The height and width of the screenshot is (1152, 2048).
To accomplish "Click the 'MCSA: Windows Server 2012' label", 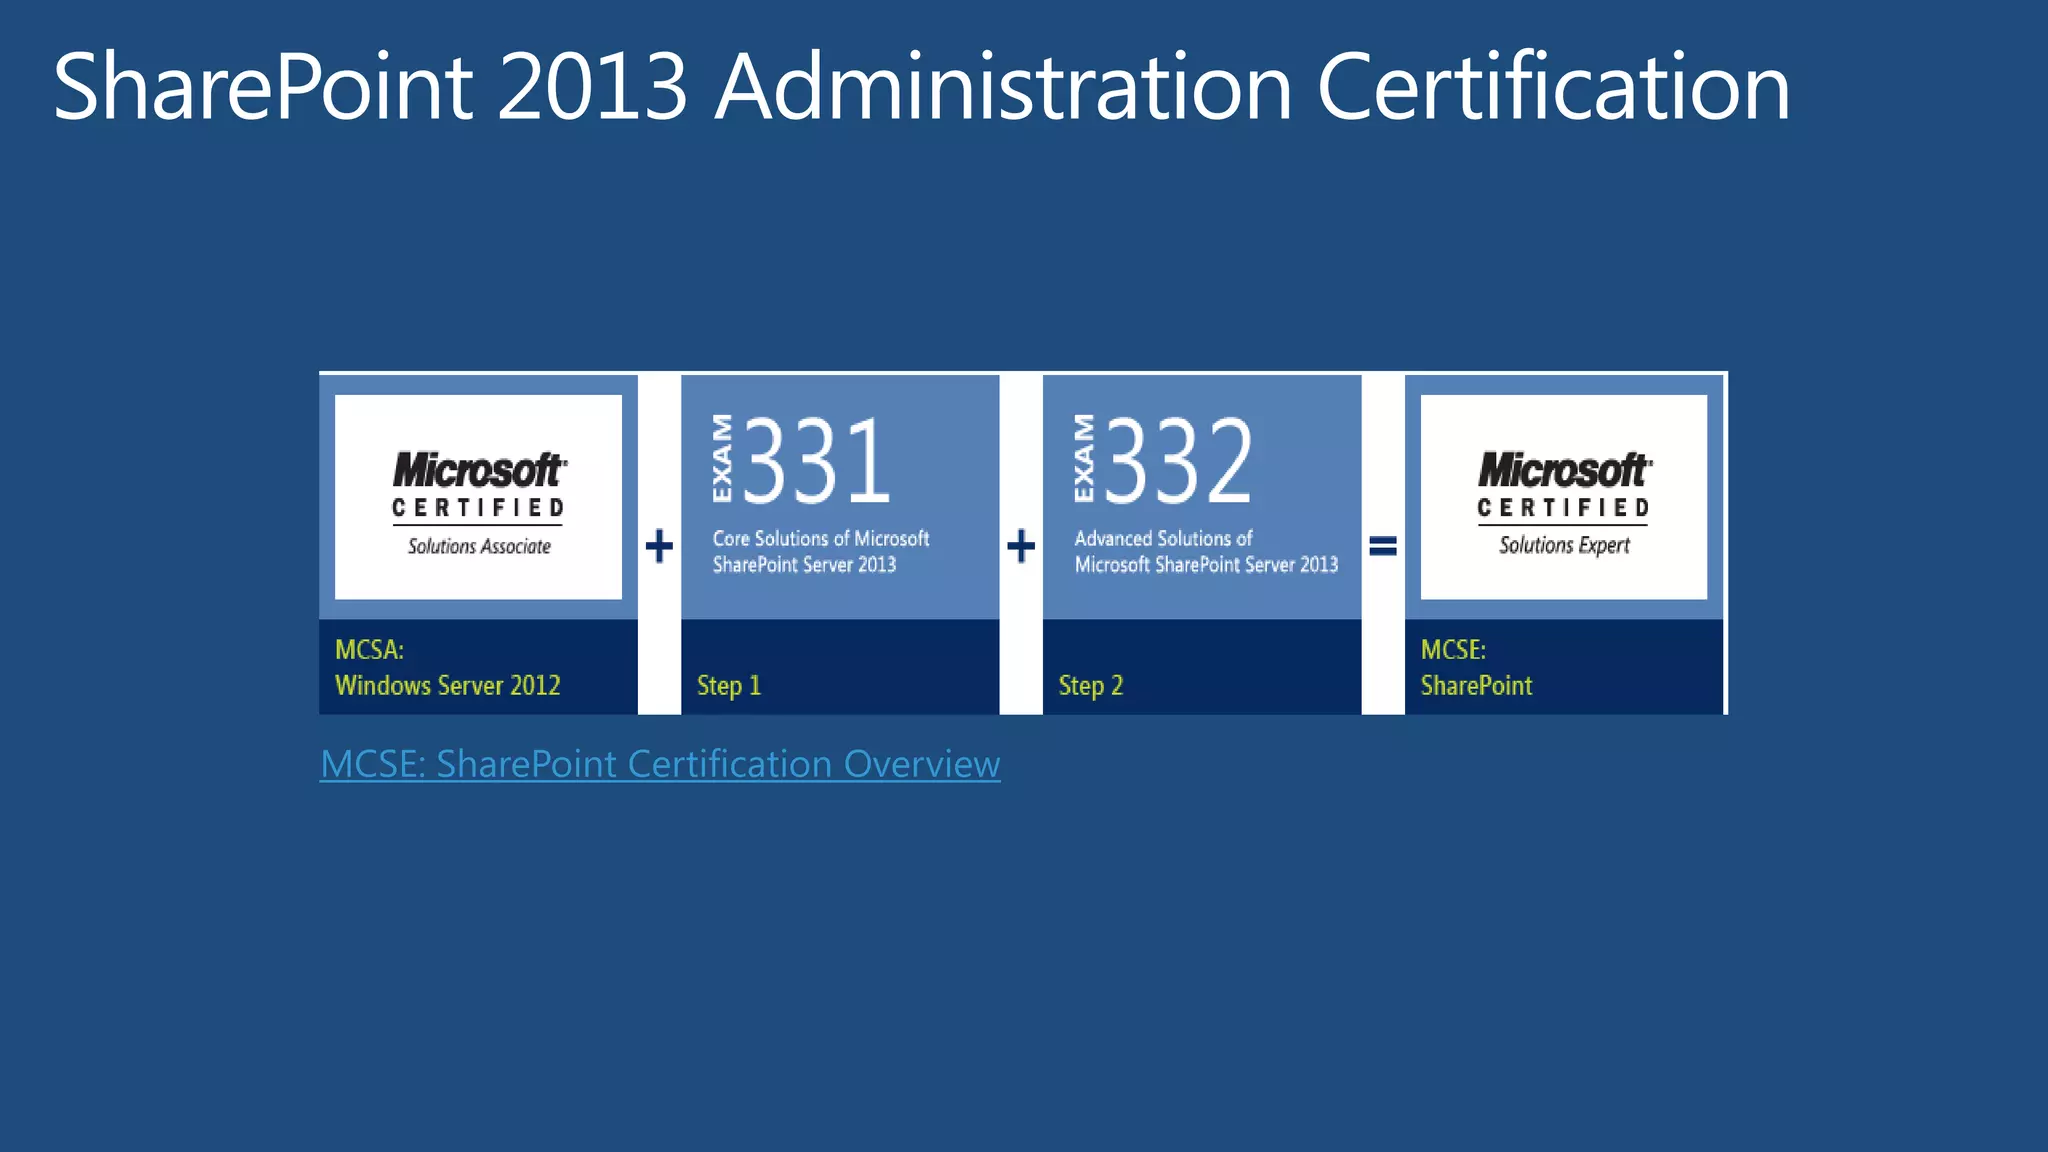I will [448, 667].
